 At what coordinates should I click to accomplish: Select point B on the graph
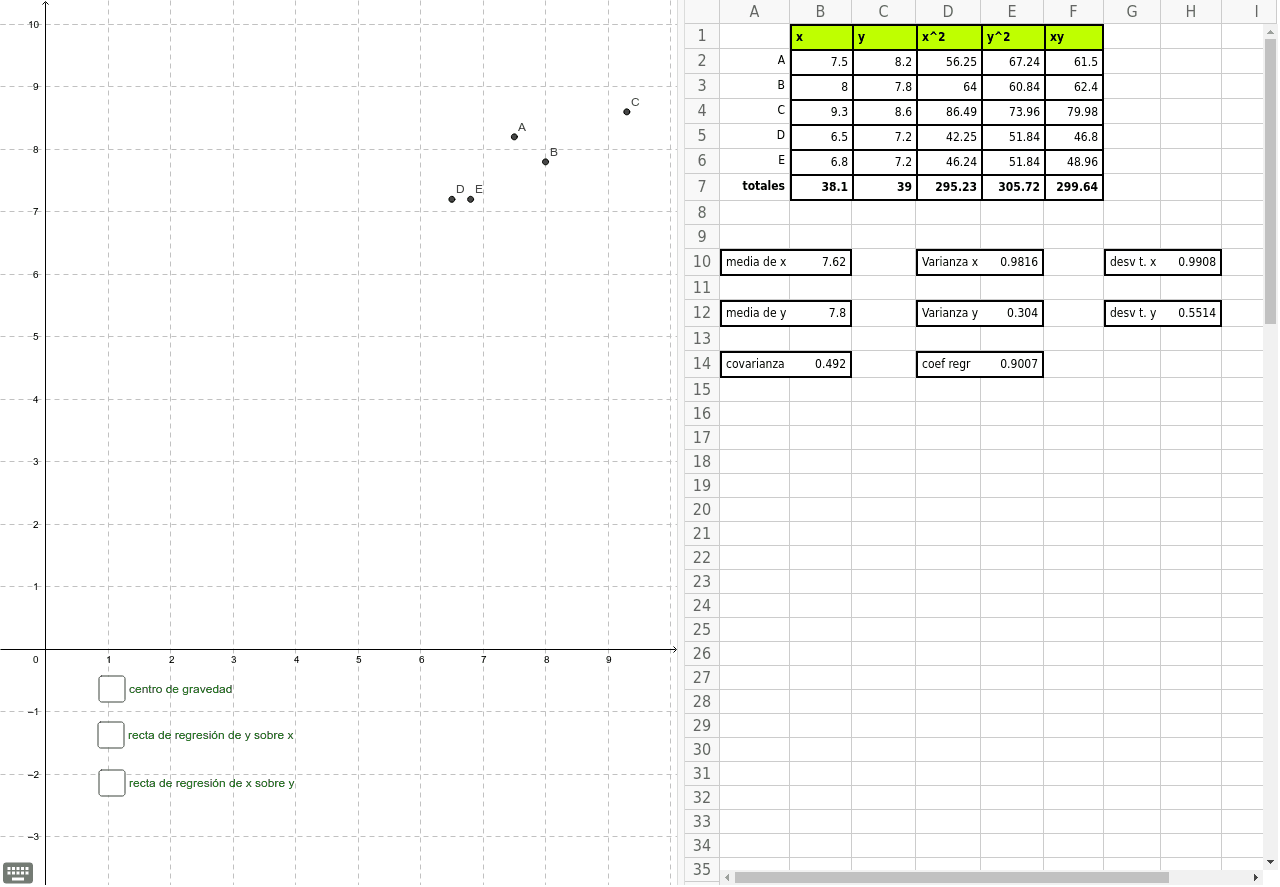(546, 162)
